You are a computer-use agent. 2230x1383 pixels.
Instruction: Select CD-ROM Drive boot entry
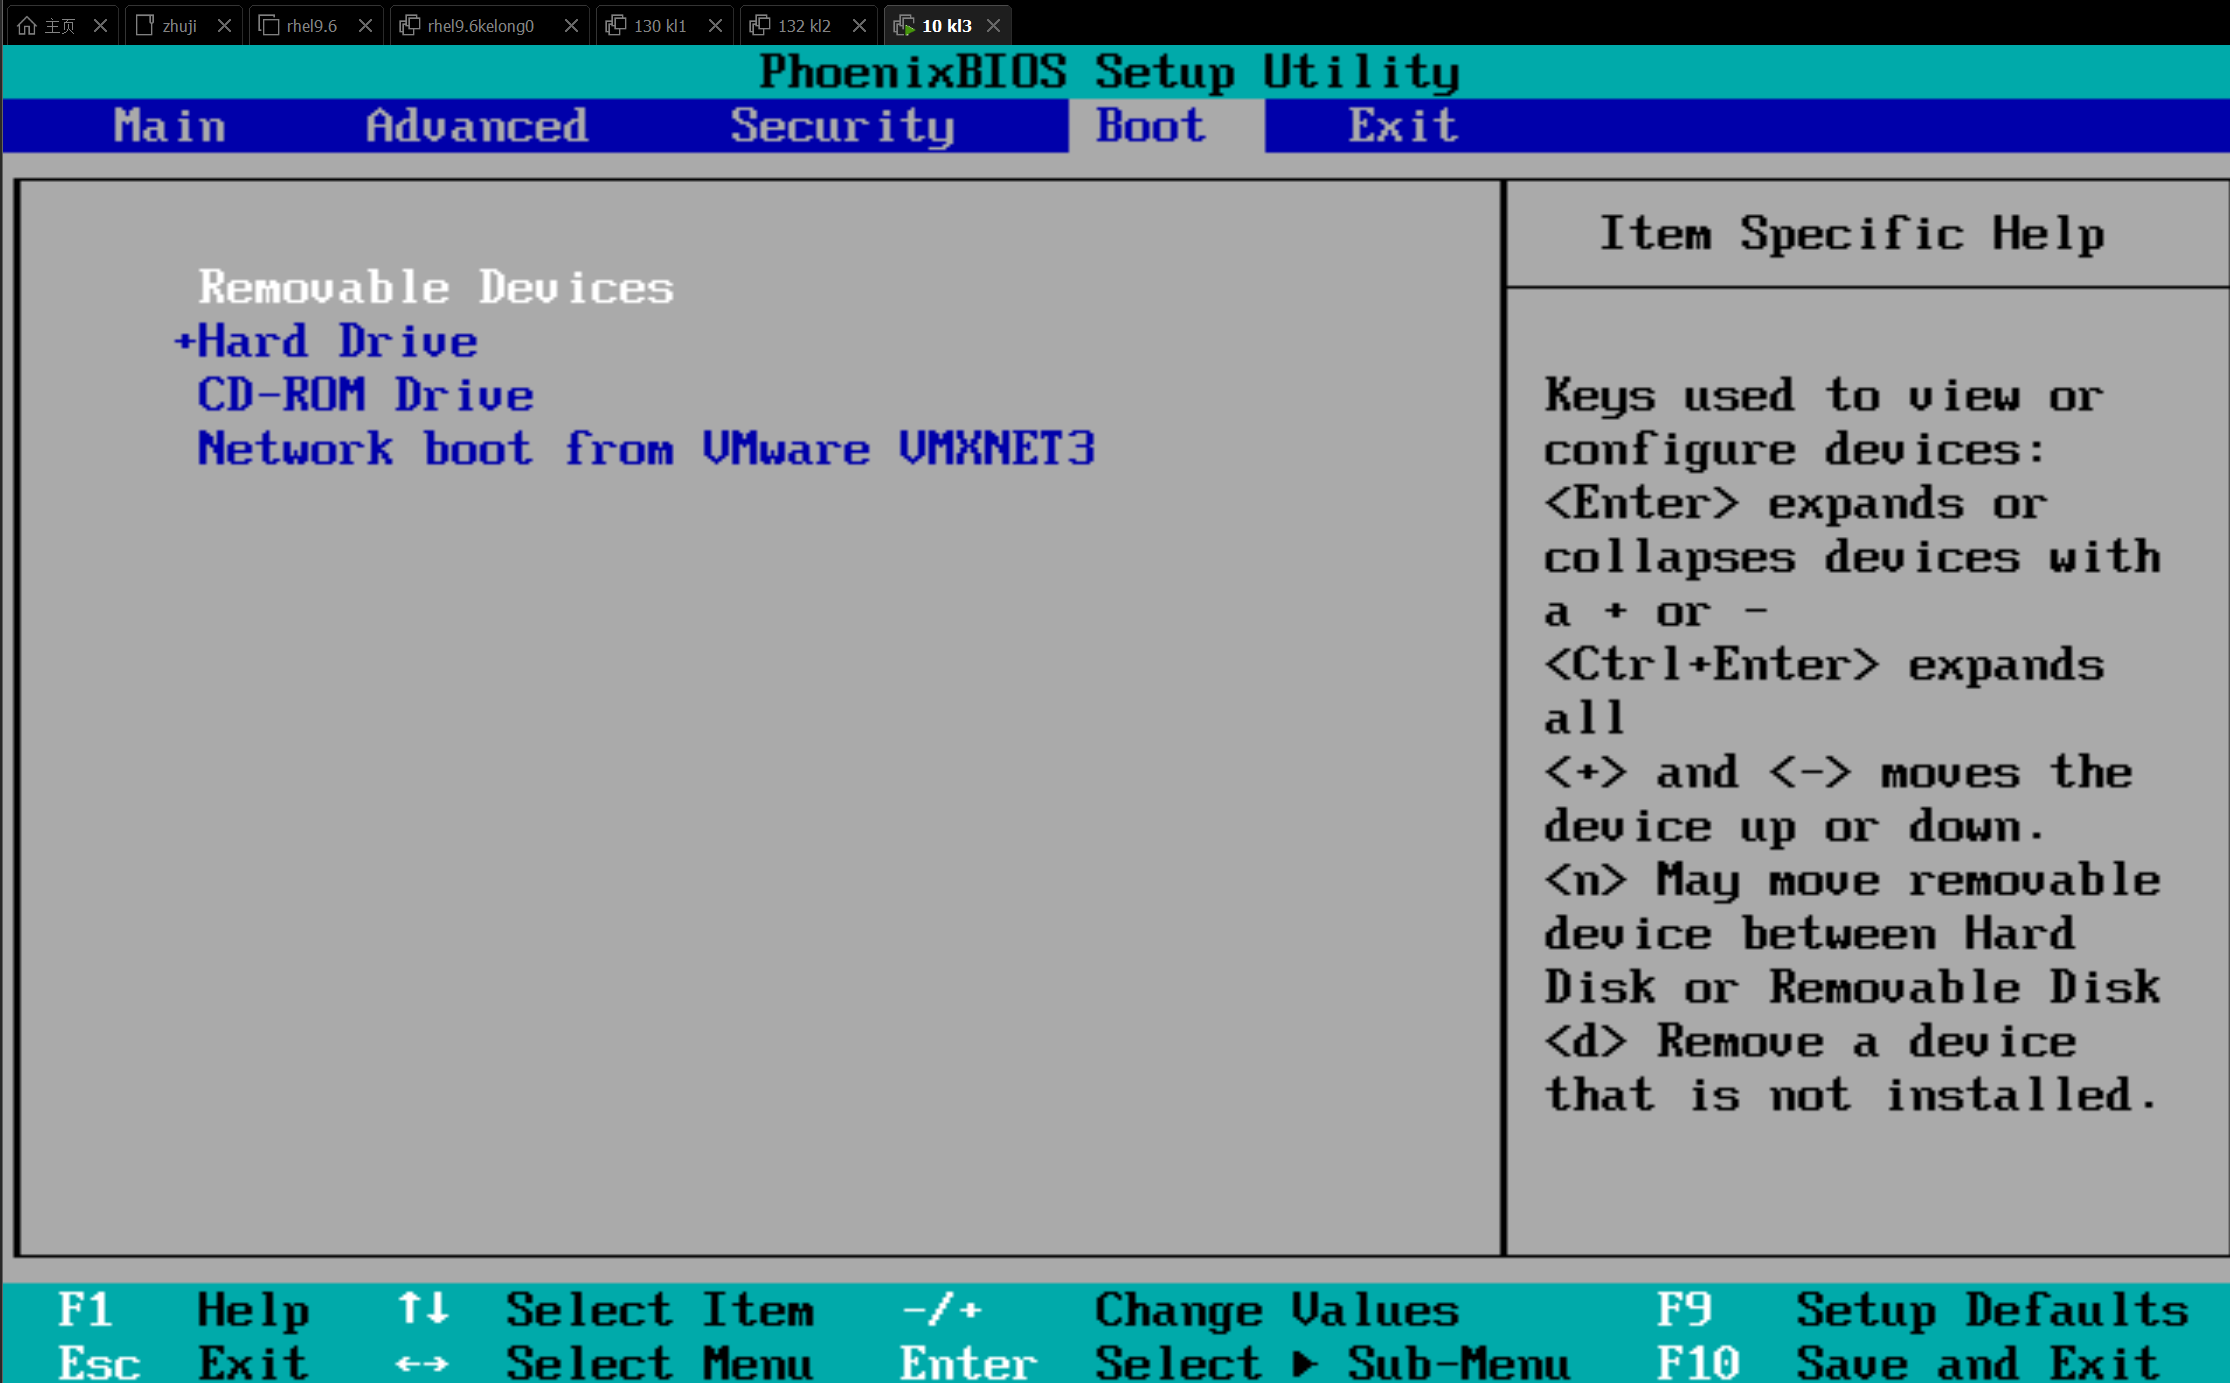[365, 396]
